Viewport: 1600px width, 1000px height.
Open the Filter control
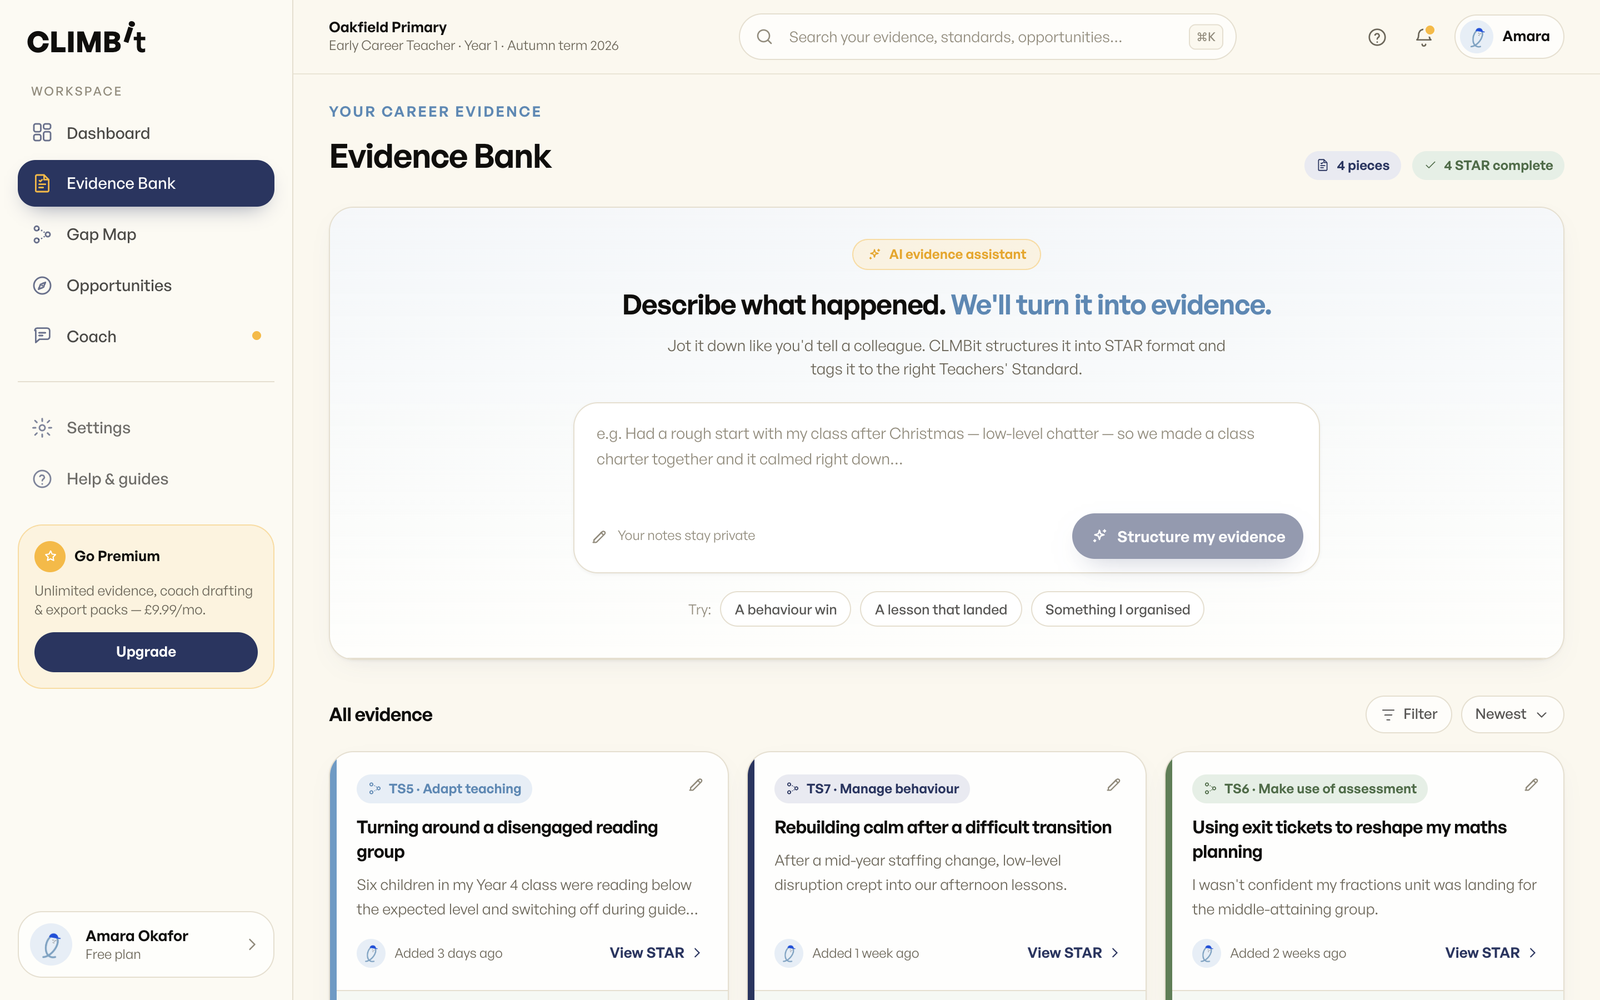(x=1408, y=715)
